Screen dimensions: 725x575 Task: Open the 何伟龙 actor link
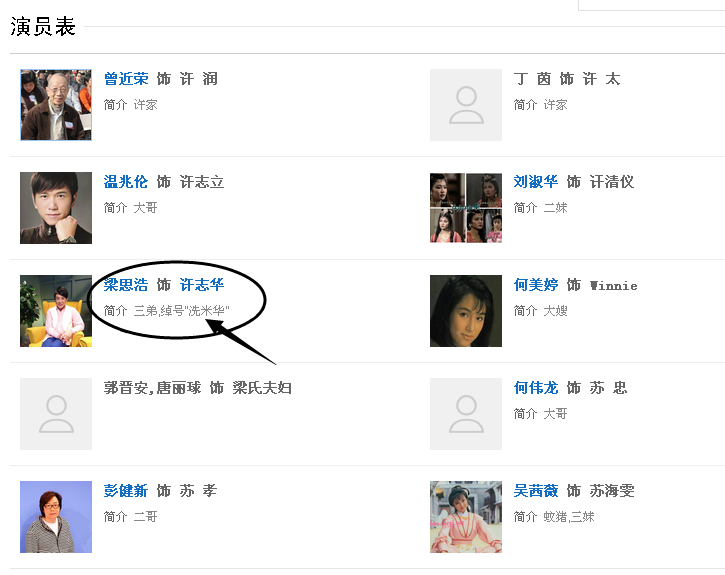536,388
